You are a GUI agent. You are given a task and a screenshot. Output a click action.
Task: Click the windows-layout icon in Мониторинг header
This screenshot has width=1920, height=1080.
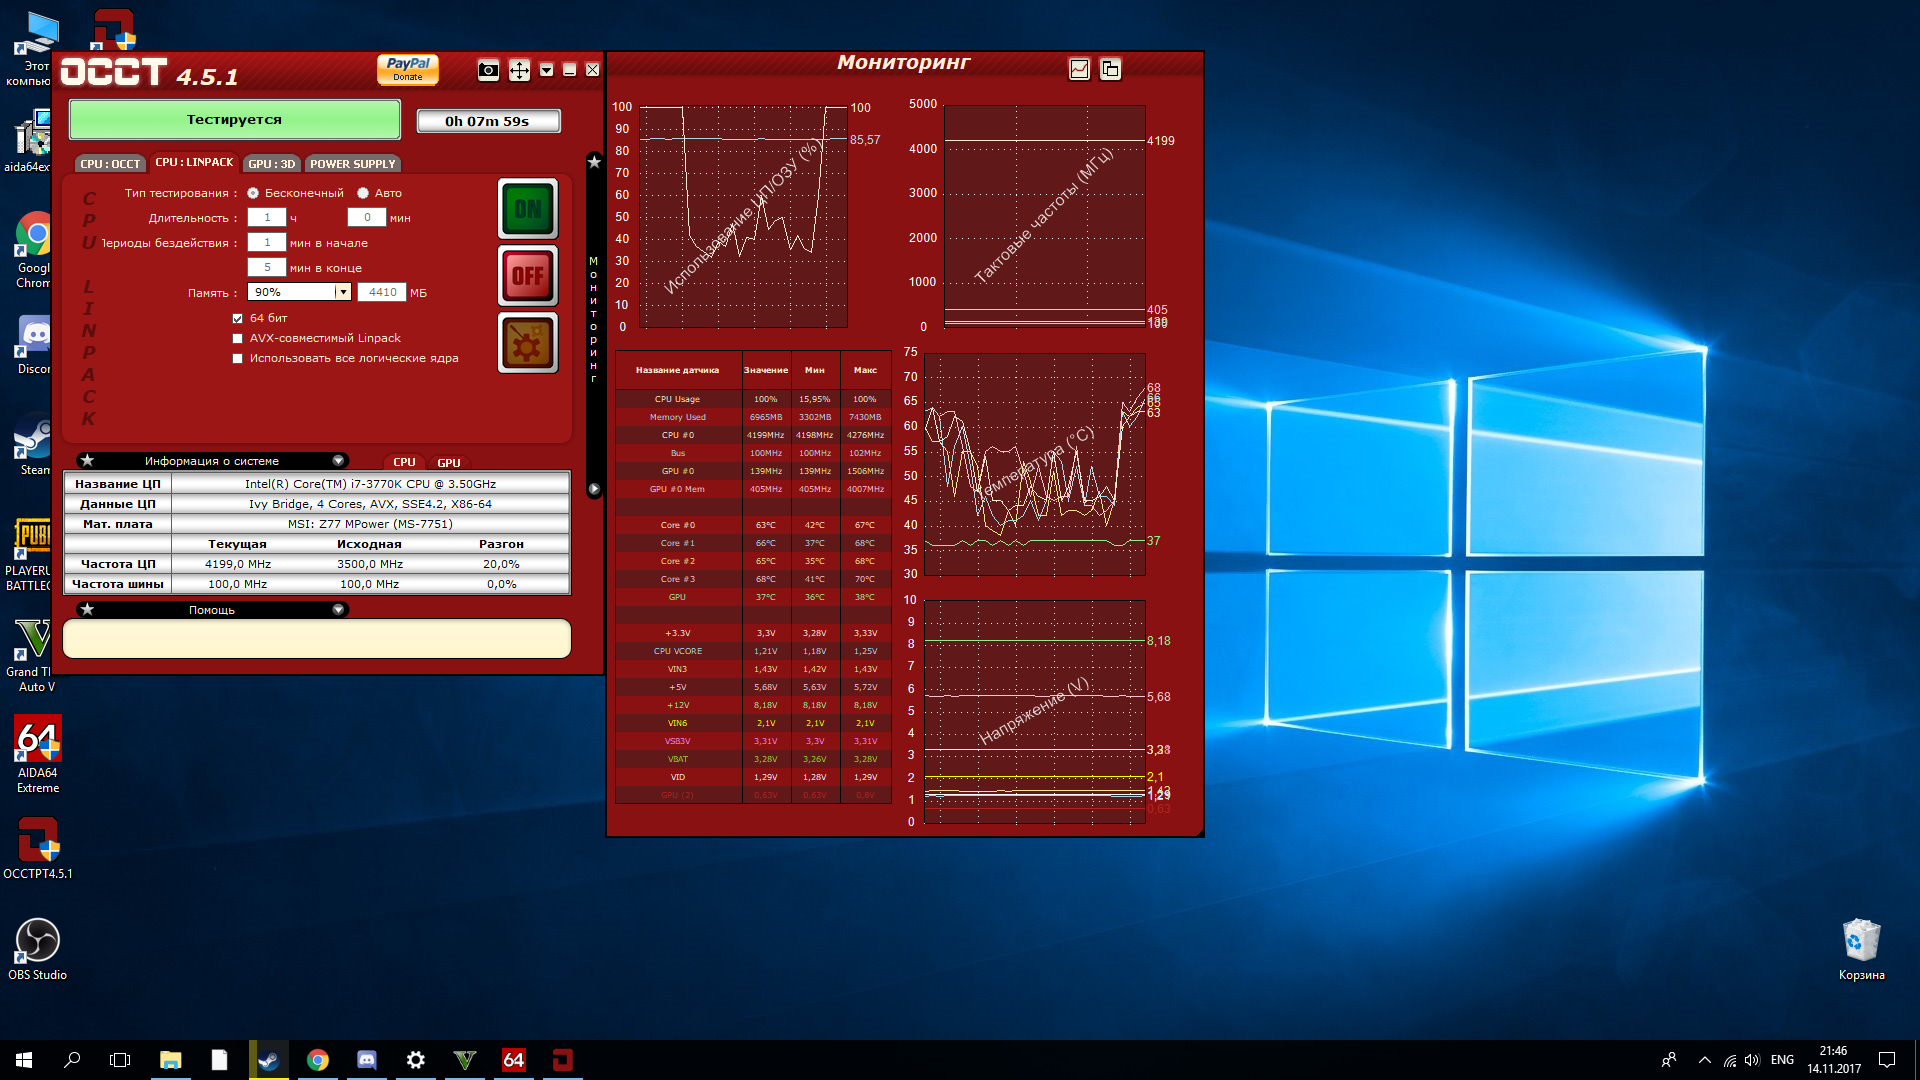tap(1110, 69)
